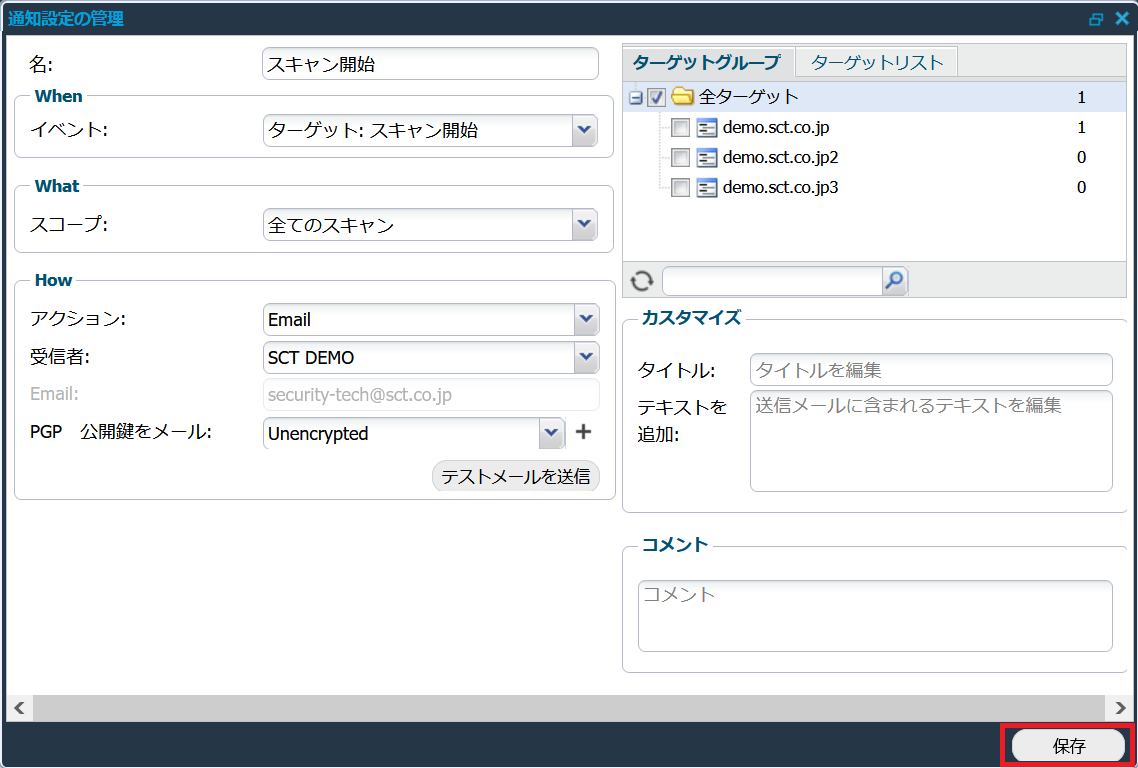The width and height of the screenshot is (1138, 768).
Task: Check the demo.sct.co.jp2 checkbox
Action: click(680, 158)
